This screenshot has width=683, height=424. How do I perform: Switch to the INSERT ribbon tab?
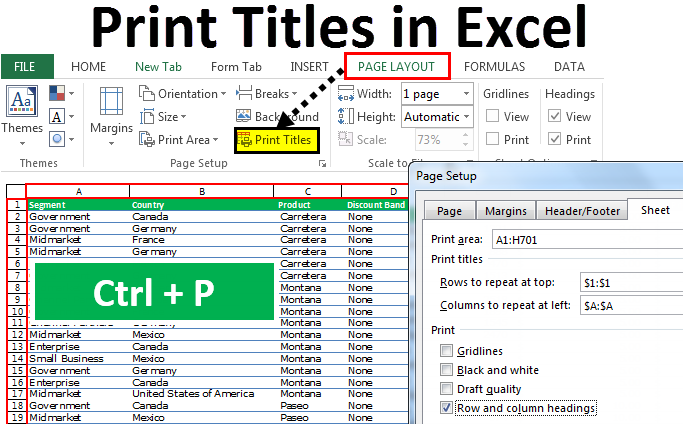click(x=309, y=67)
